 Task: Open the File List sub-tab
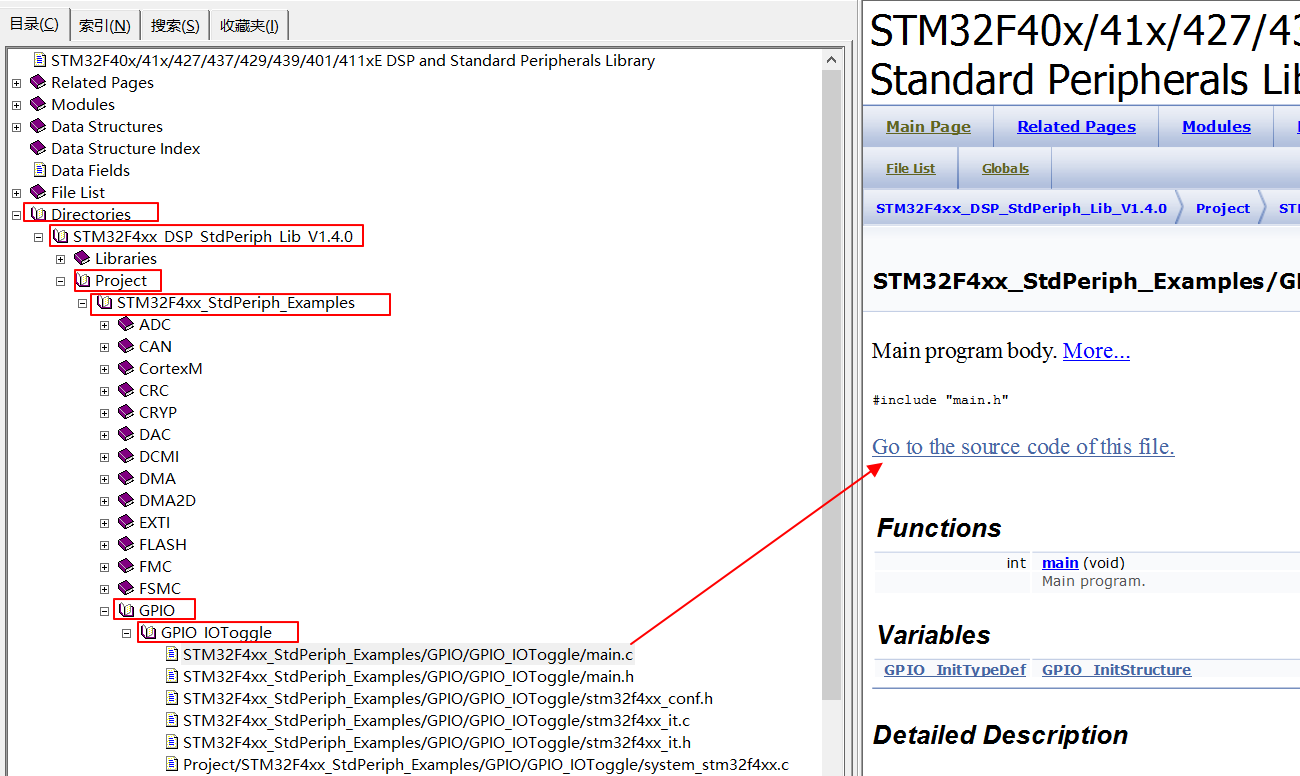tap(910, 168)
